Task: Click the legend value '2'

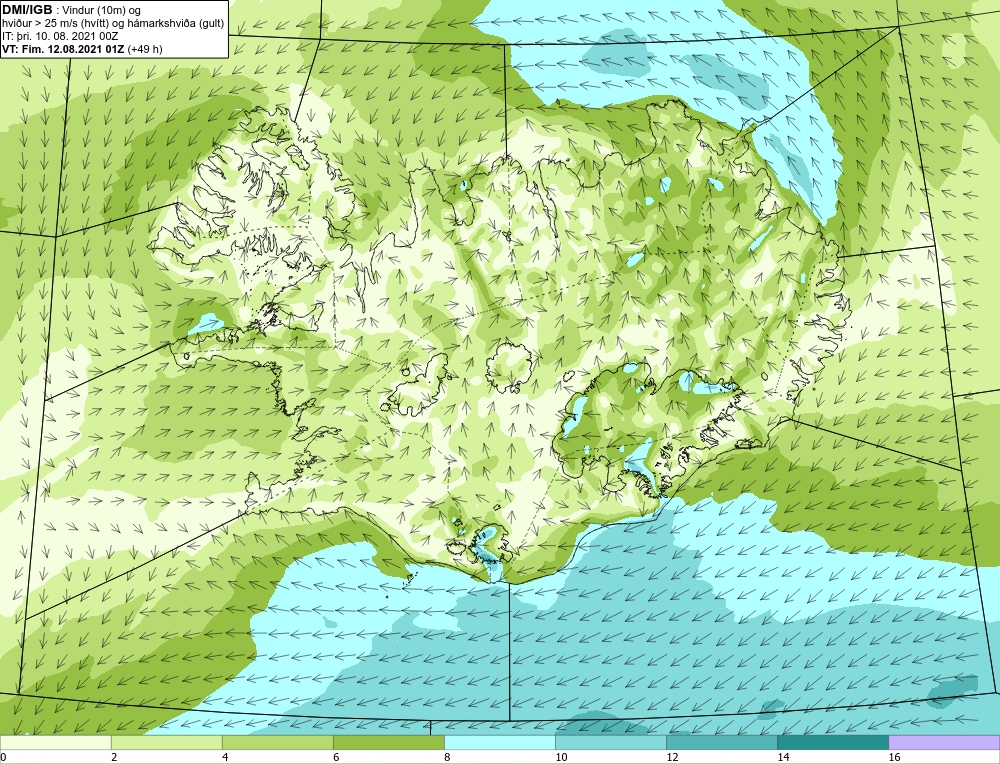Action: 114,757
